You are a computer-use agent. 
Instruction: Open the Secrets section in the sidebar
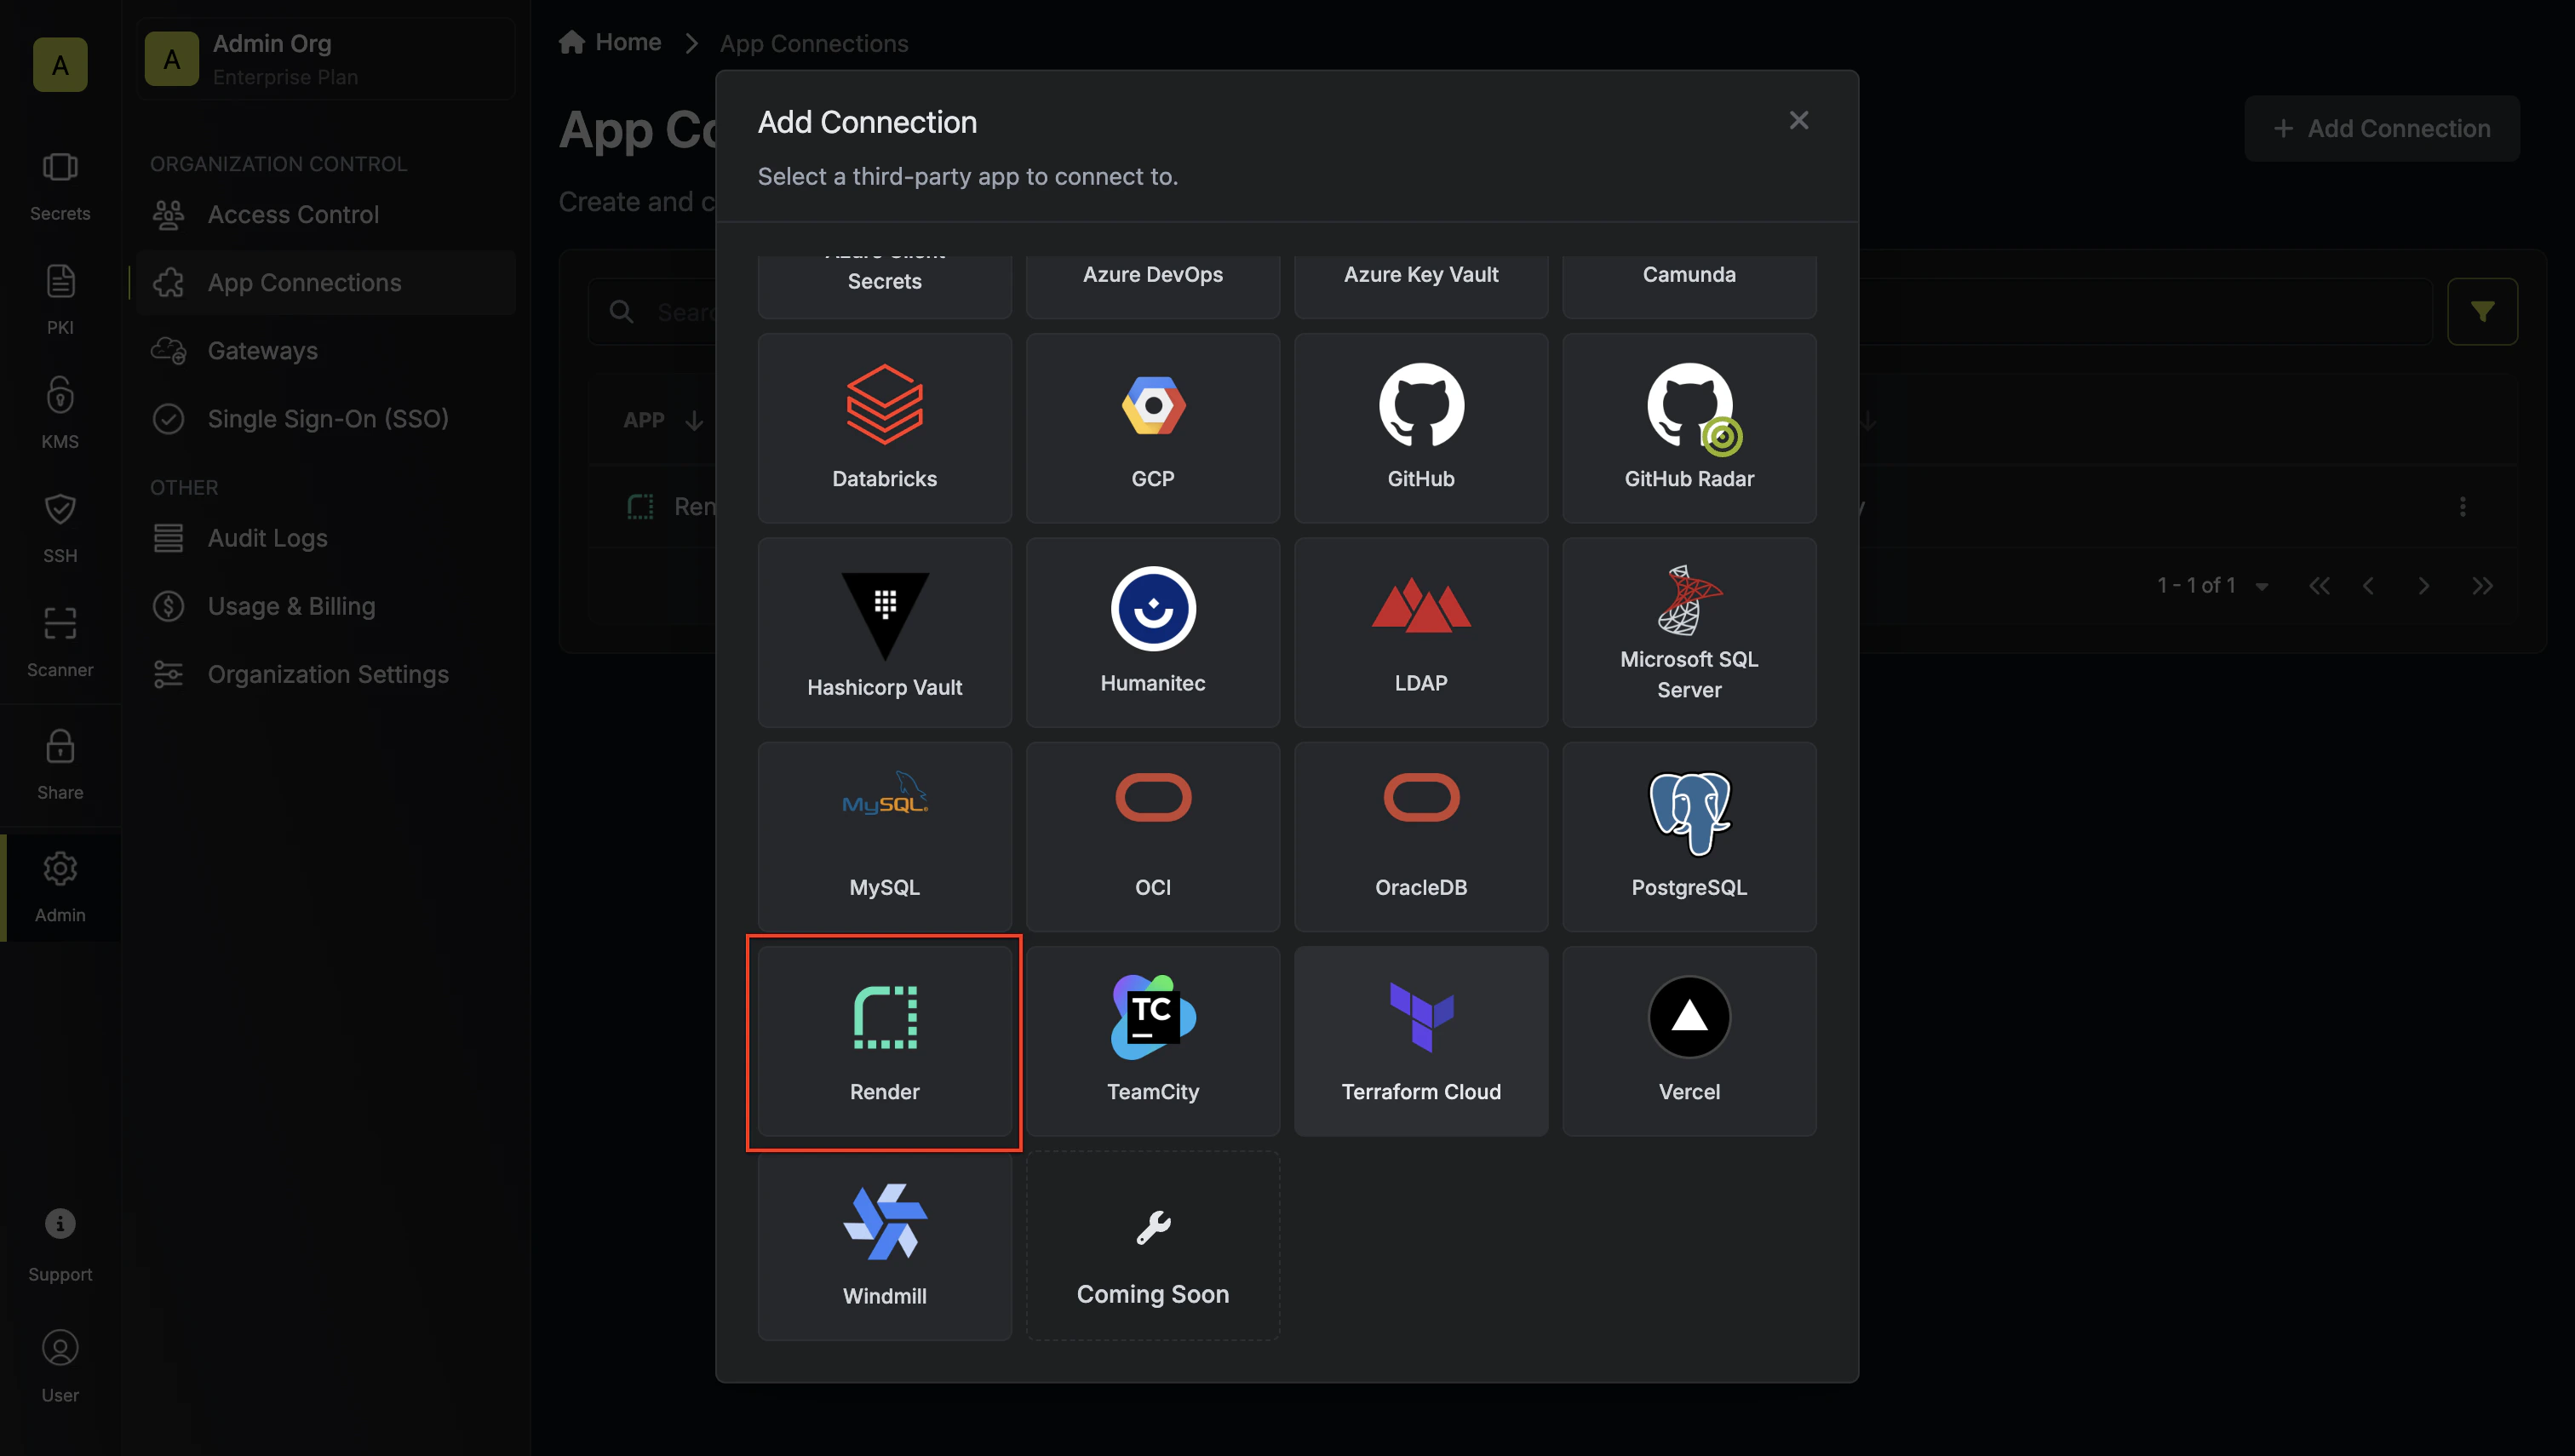point(60,186)
